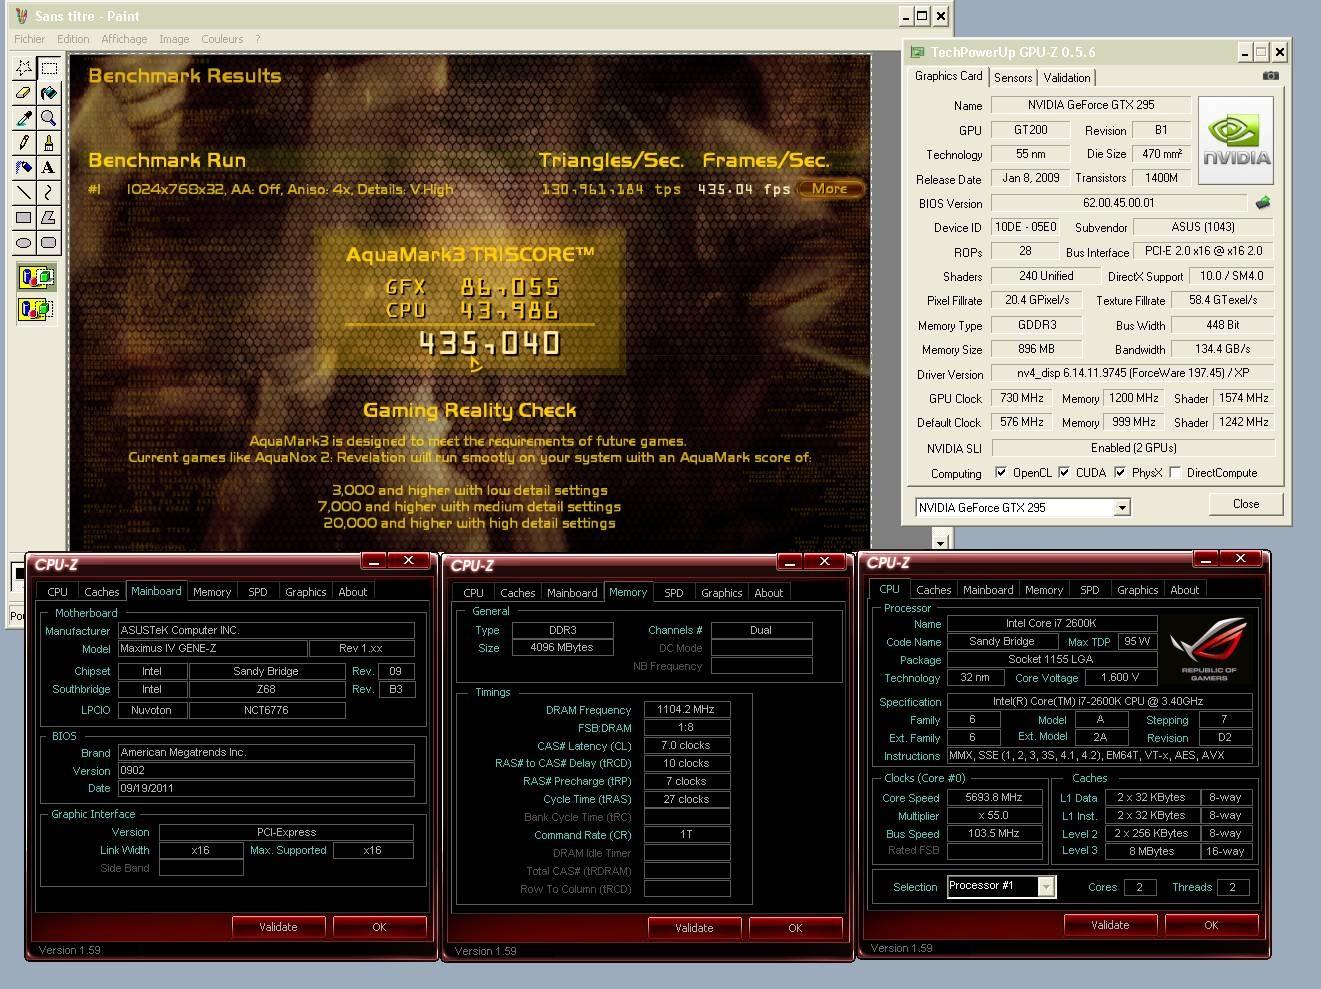Select the Brush tool in Paint

tap(49, 143)
